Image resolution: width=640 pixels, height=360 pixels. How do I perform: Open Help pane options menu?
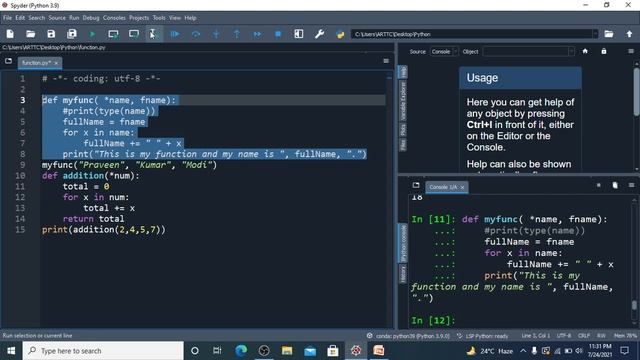pyautogui.click(x=631, y=51)
